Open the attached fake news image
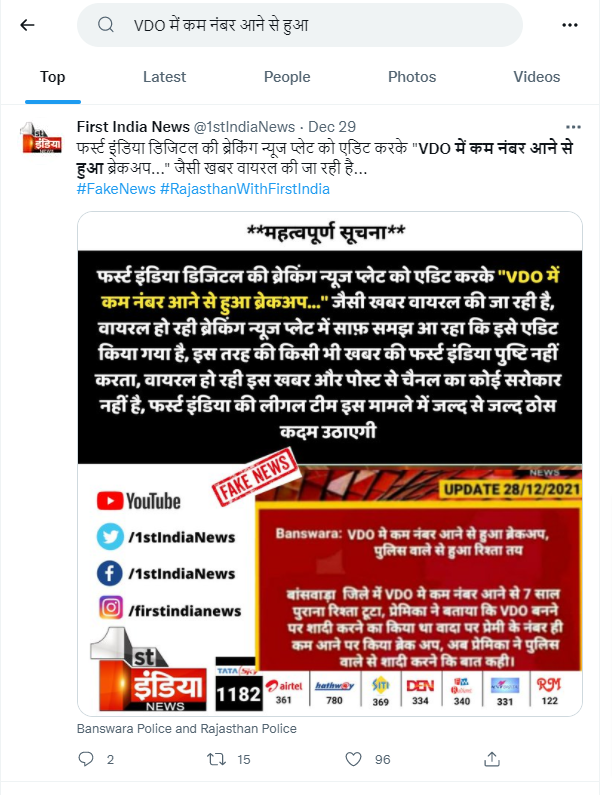Screen dimensions: 612x795 [330, 463]
